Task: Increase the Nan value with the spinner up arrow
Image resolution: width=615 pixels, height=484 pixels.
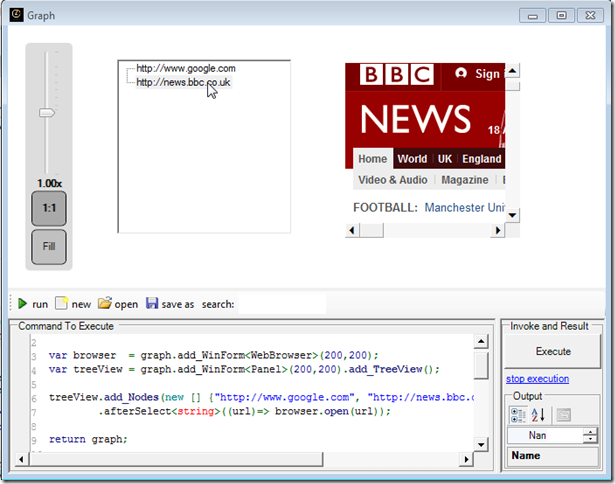Action: click(590, 432)
